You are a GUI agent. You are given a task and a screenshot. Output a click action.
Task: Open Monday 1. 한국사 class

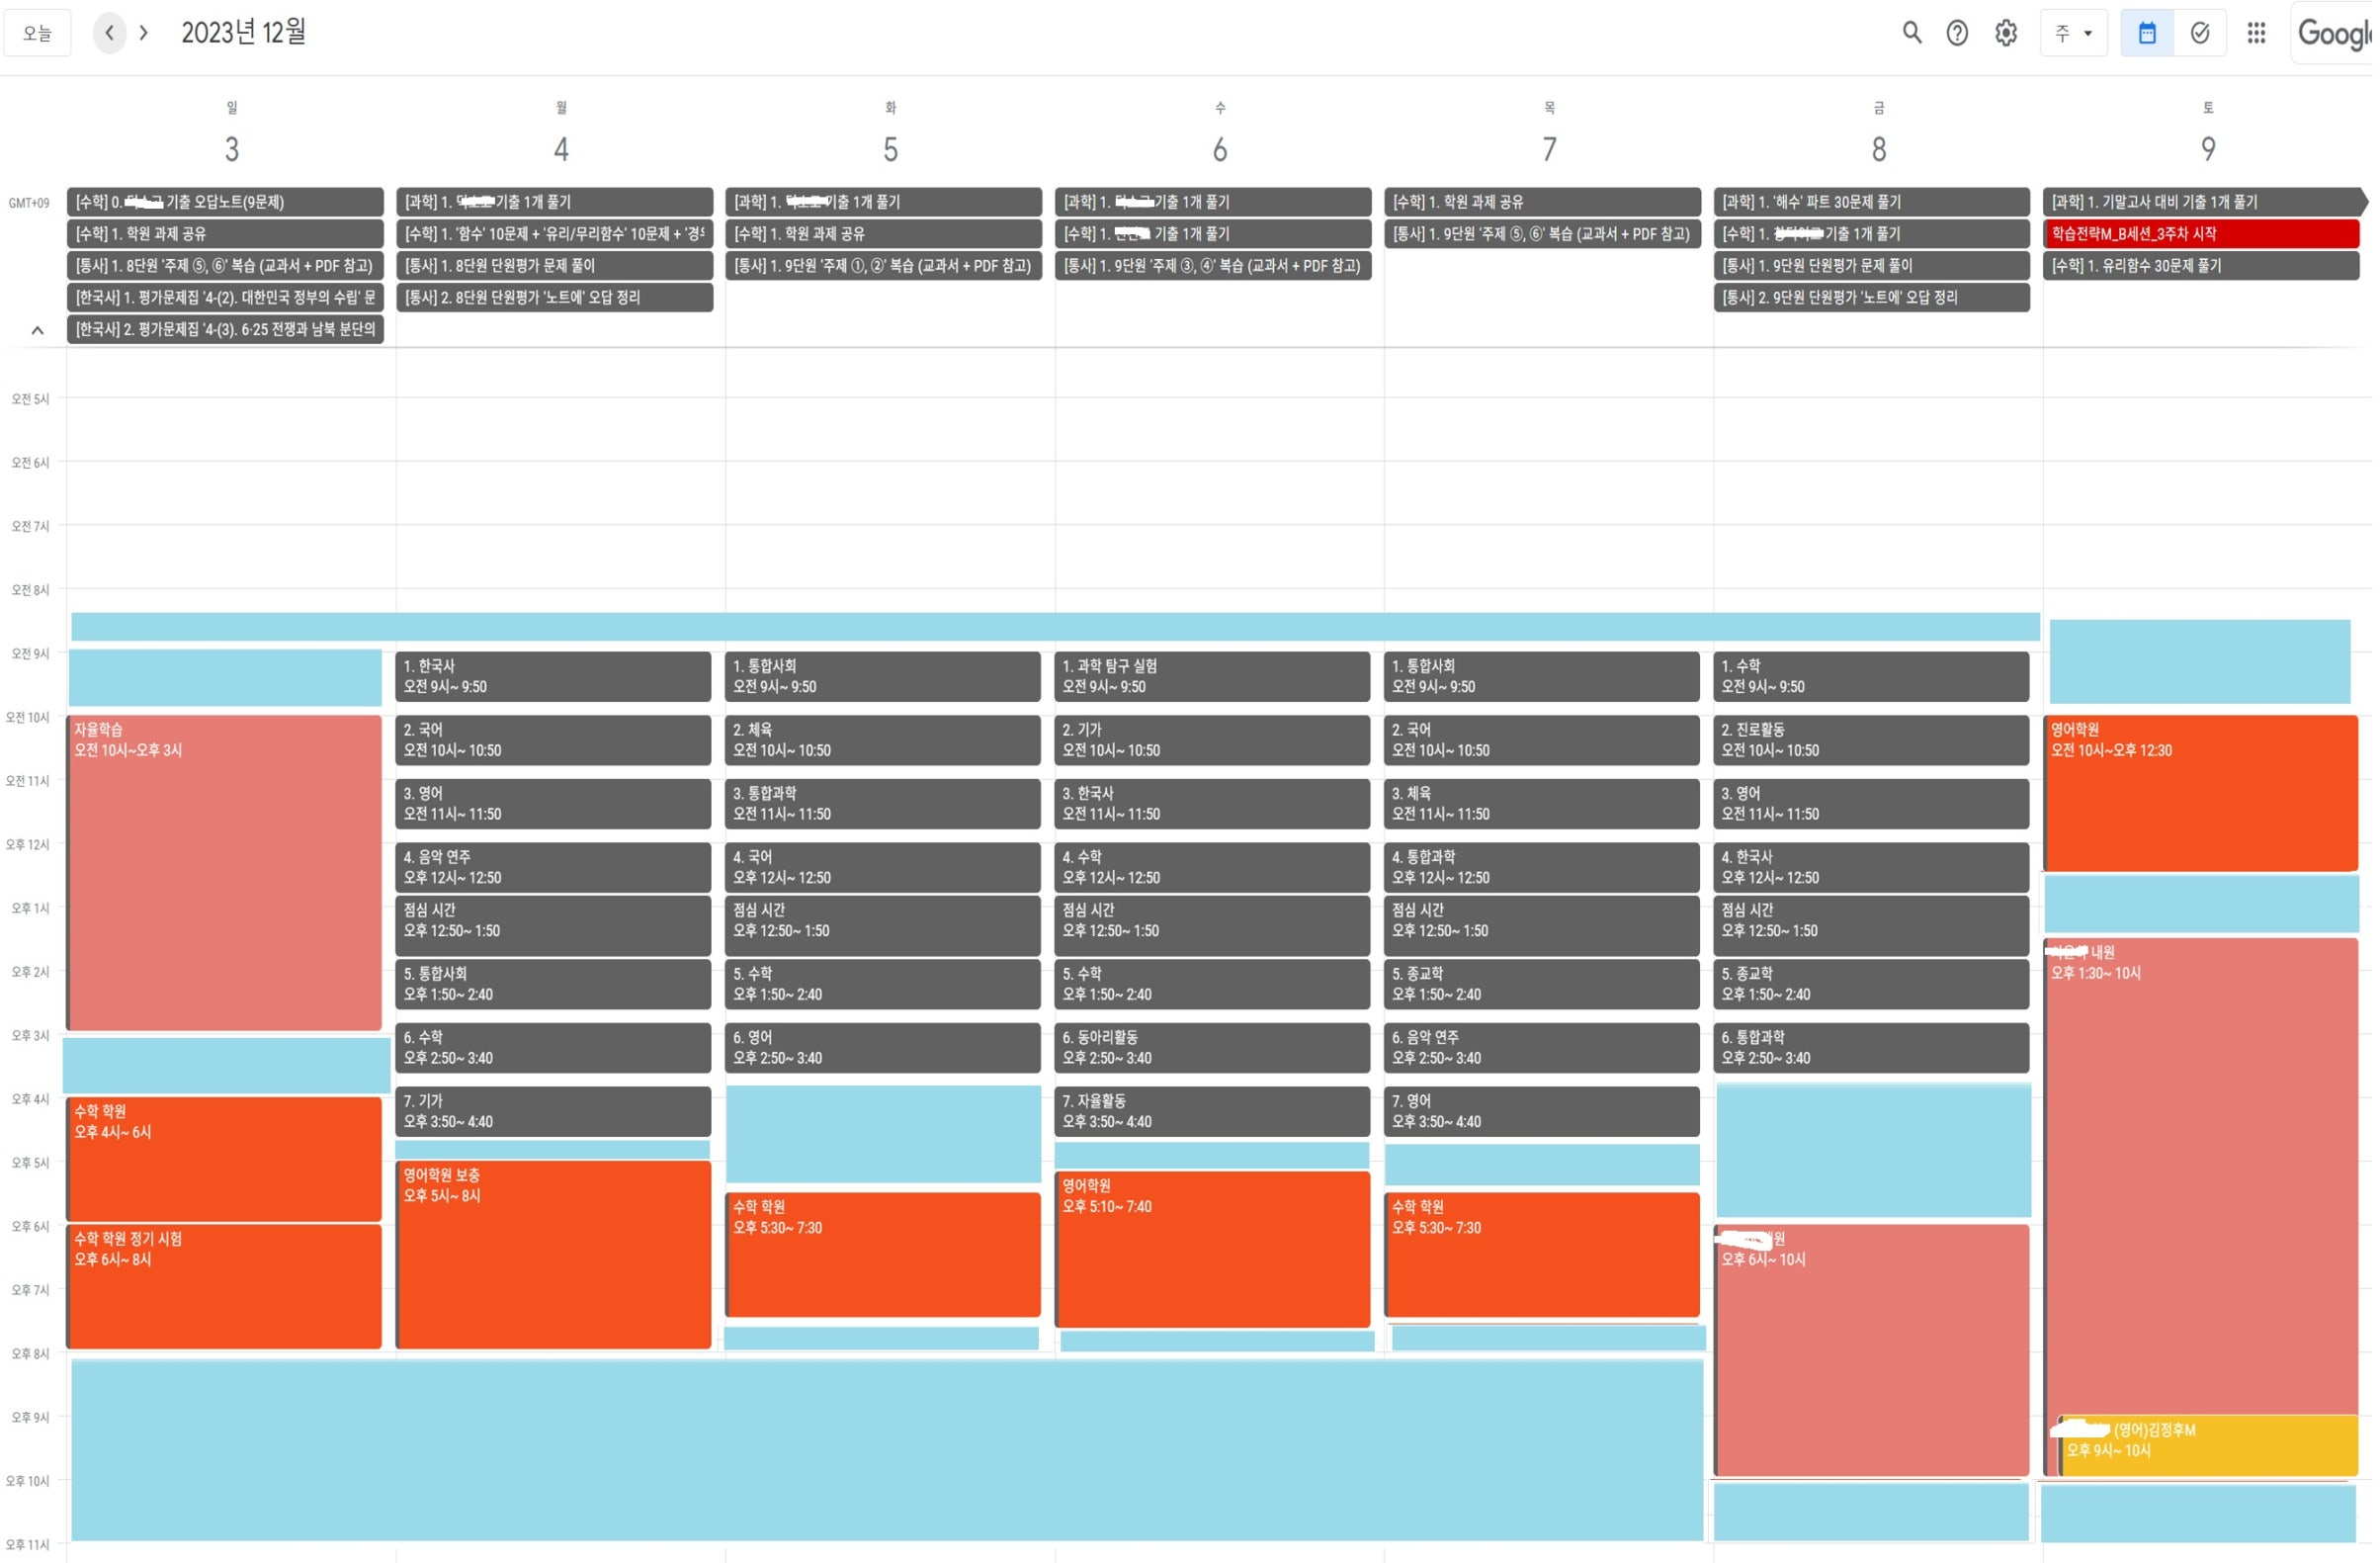[x=555, y=677]
